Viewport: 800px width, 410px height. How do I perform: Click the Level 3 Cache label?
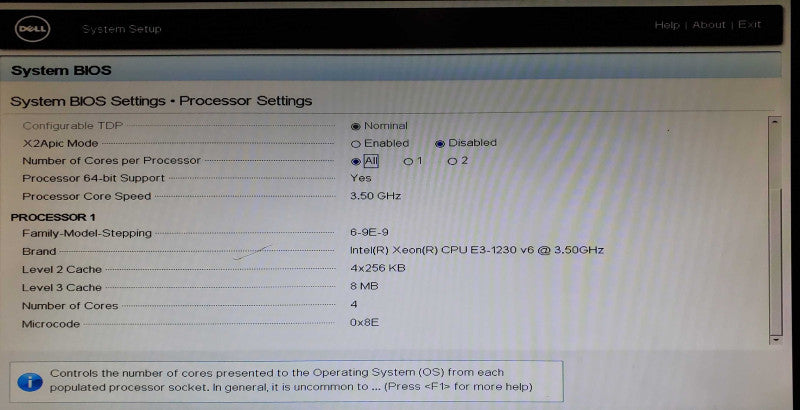coord(62,288)
